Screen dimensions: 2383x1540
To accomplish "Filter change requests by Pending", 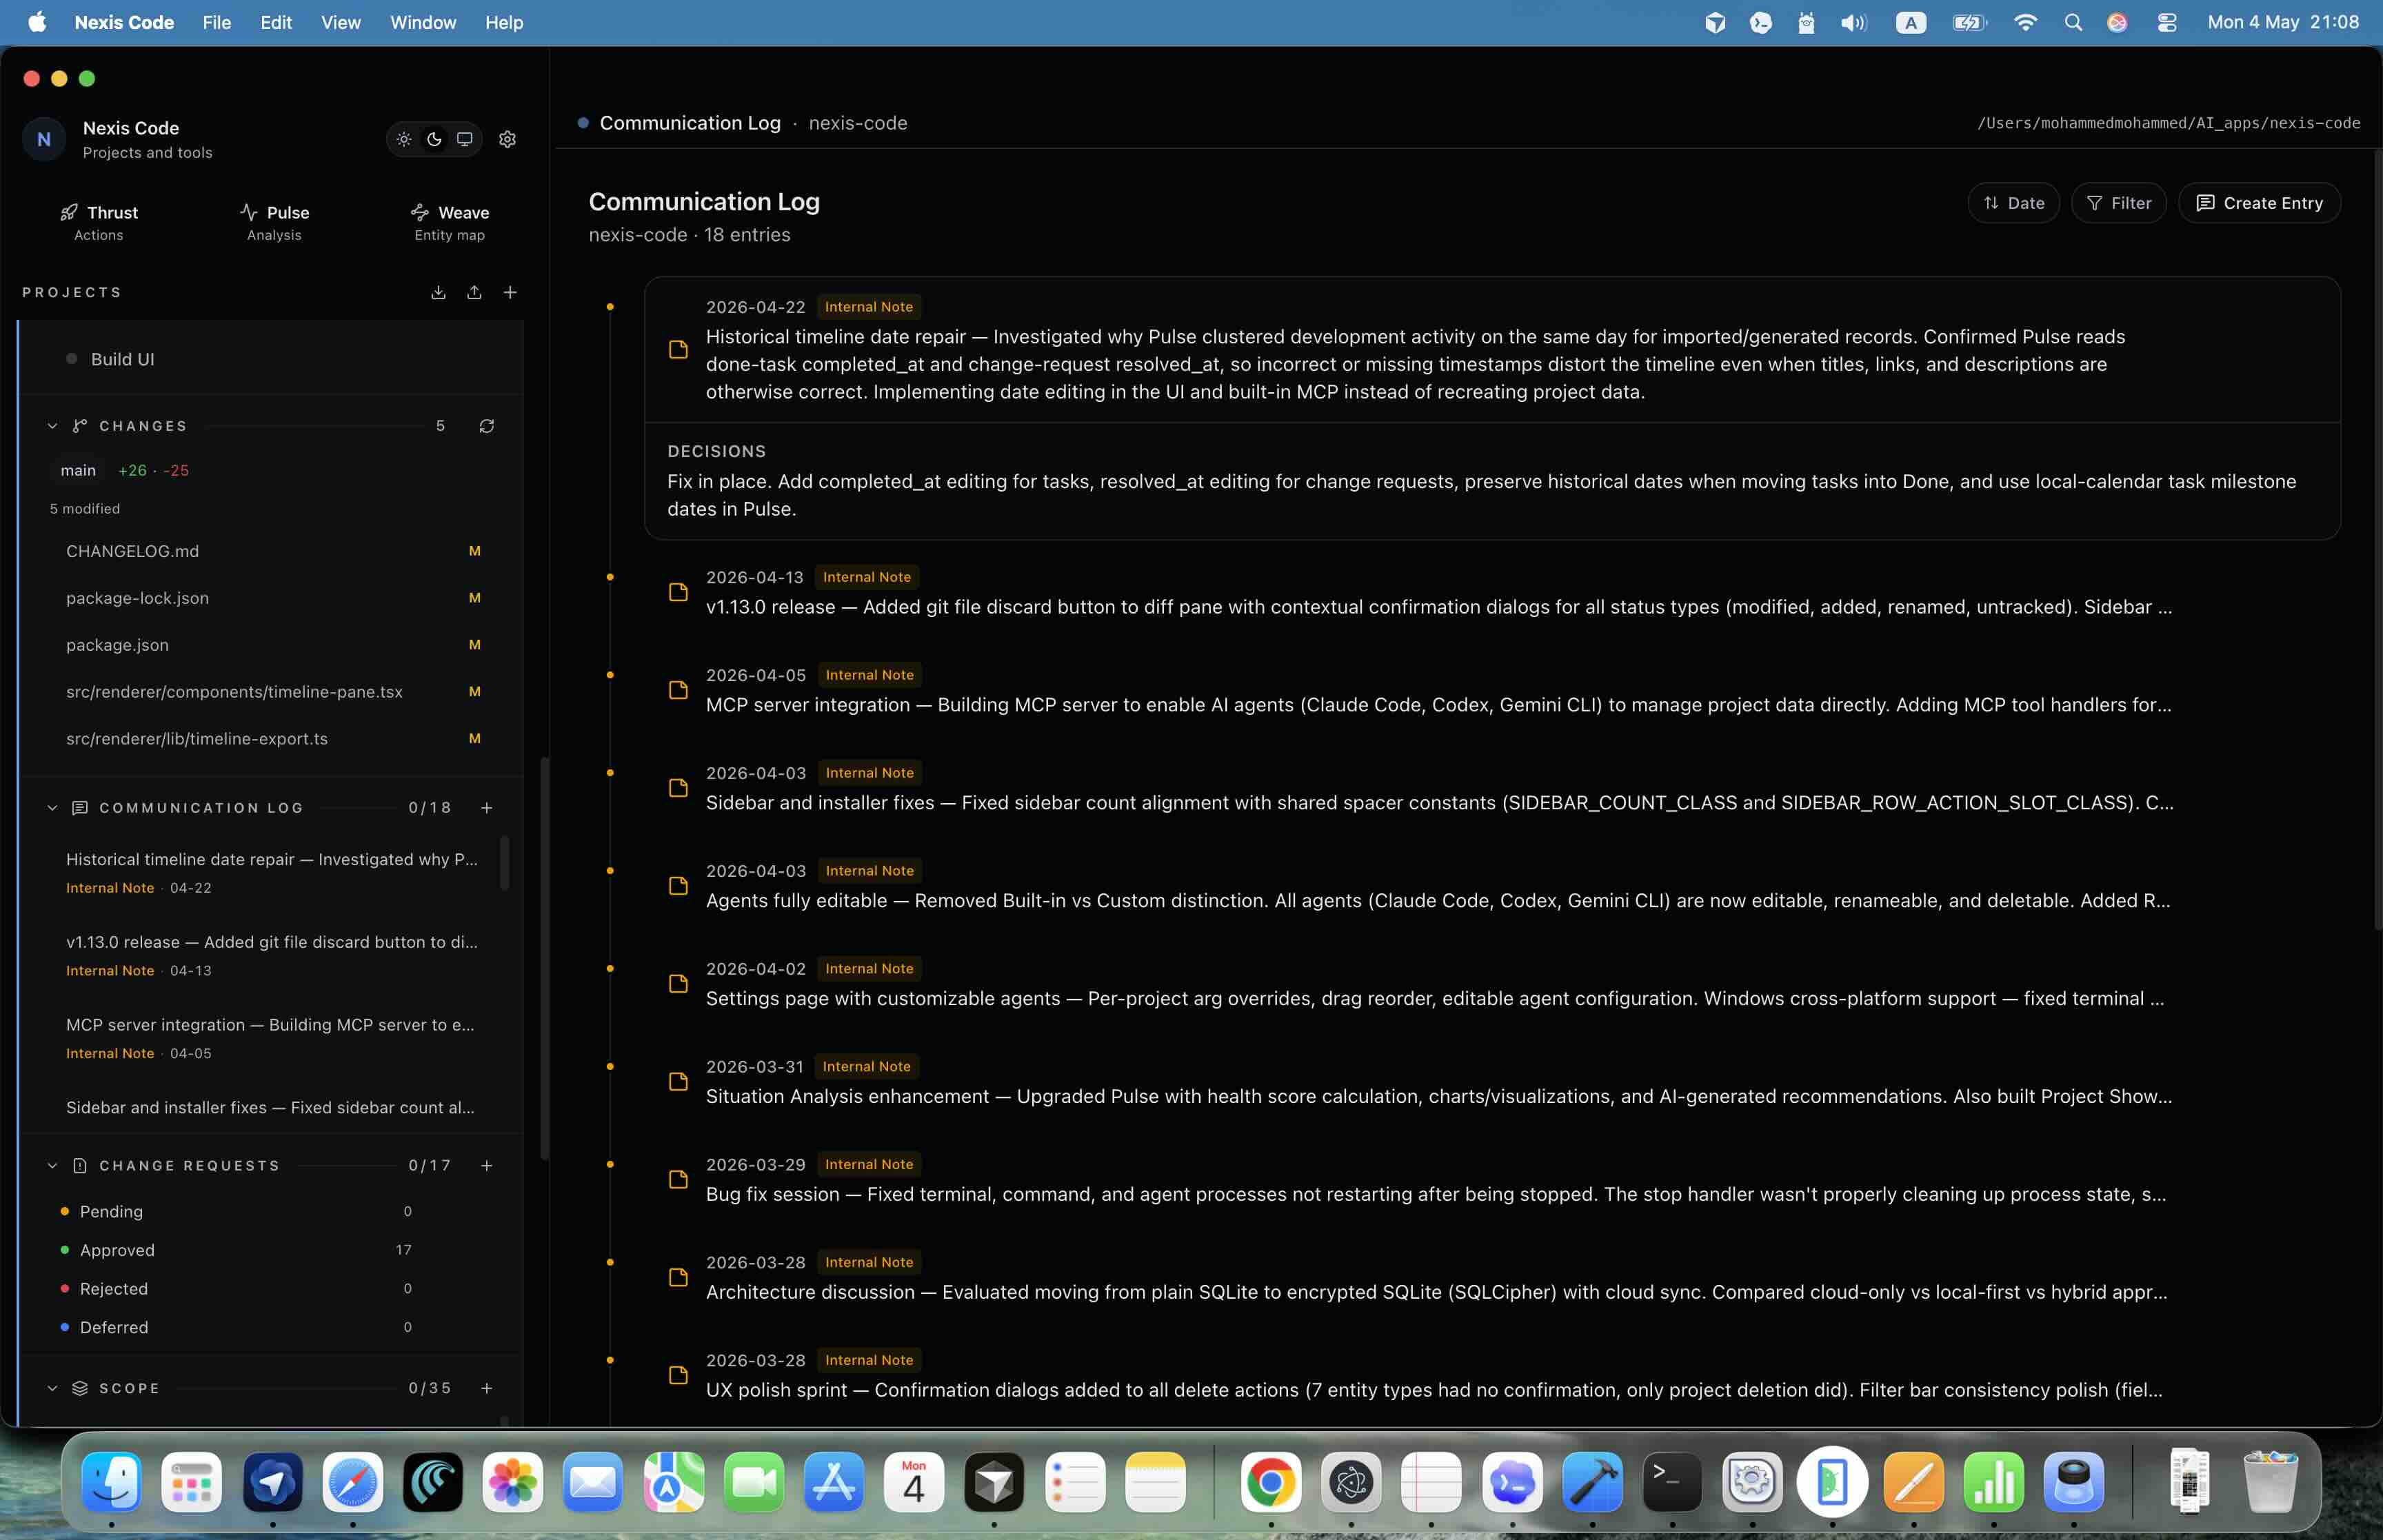I will point(237,1211).
